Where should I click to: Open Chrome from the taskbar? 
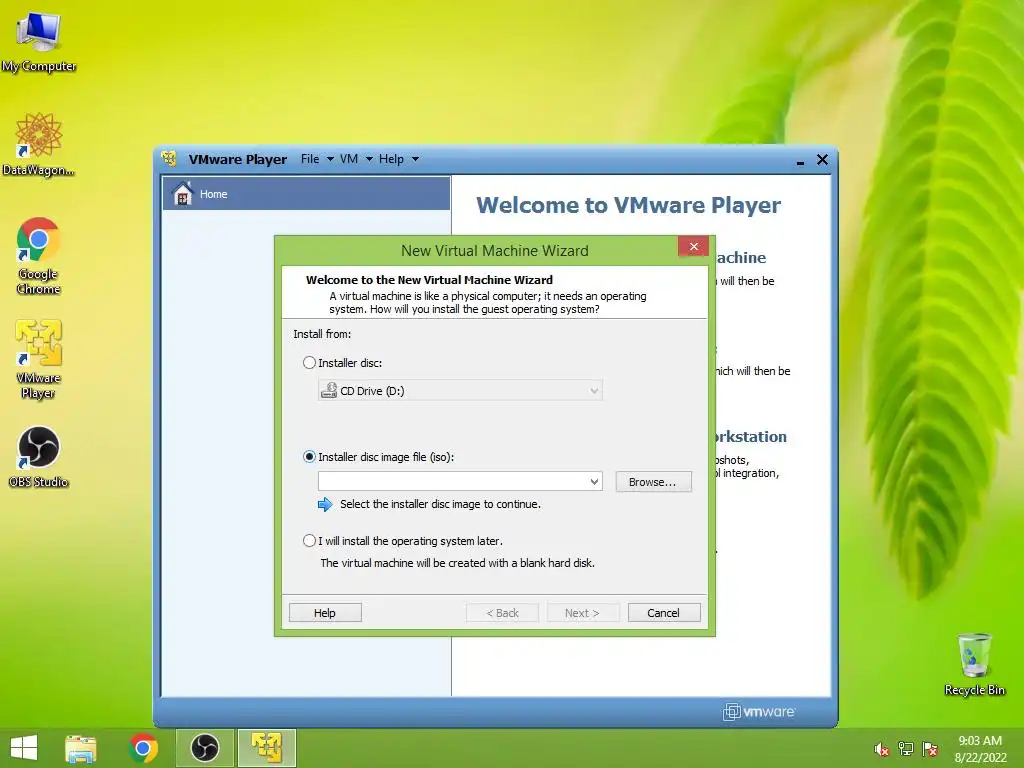(143, 748)
